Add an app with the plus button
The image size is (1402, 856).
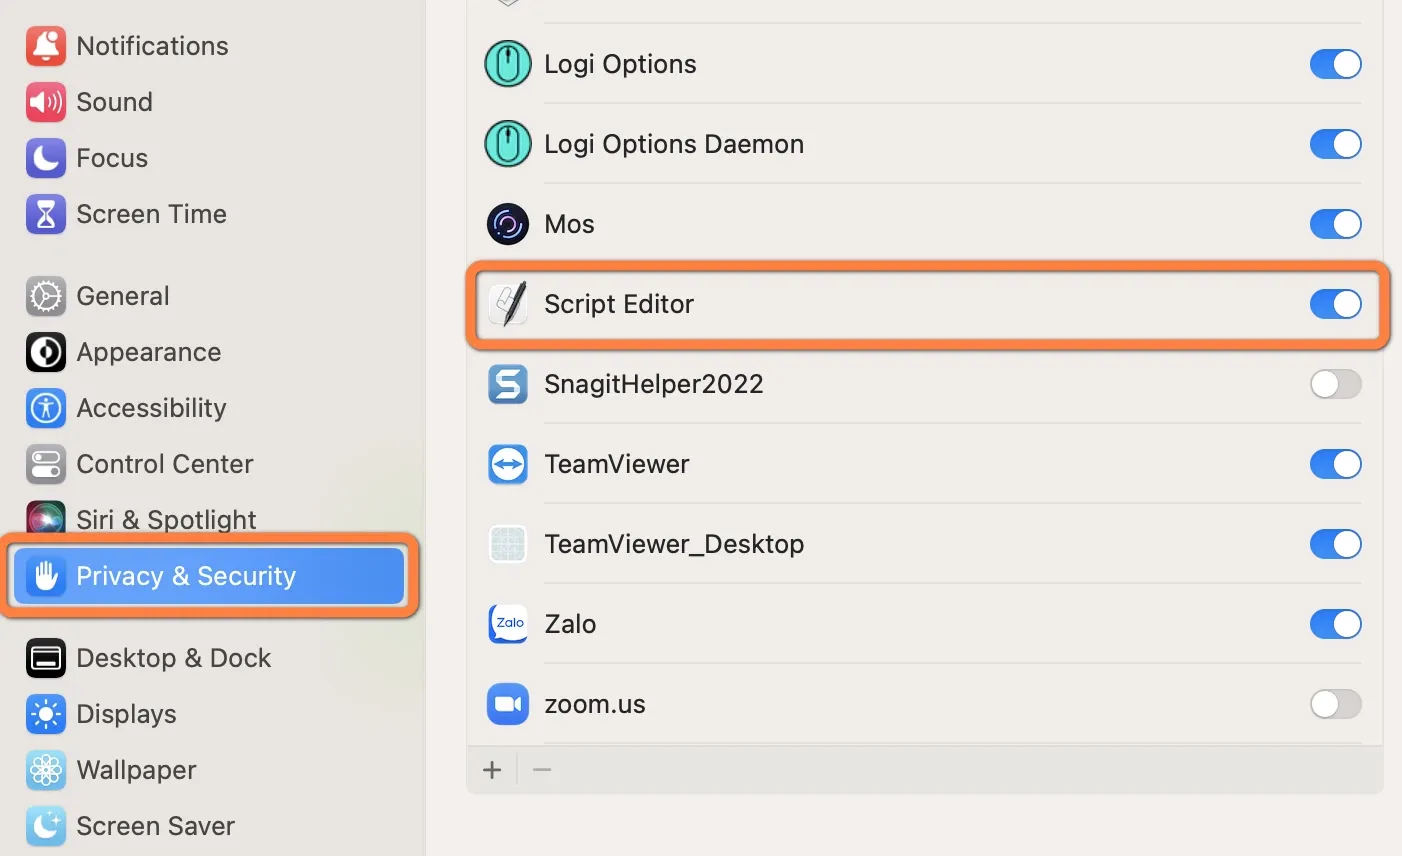pyautogui.click(x=492, y=770)
